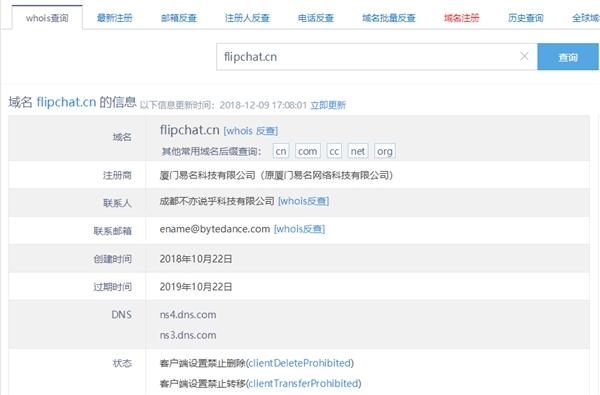Click the 立即更新 link
Screen dimensions: 600x395
[328, 105]
